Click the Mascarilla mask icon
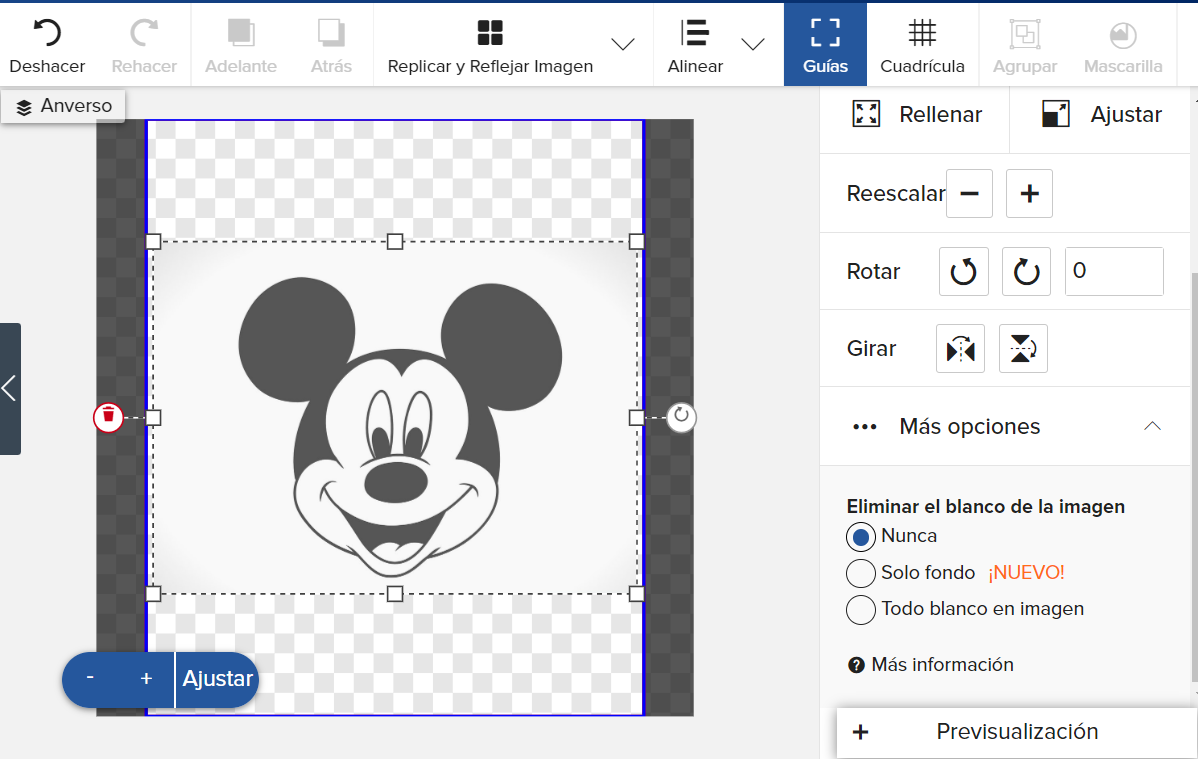Viewport: 1198px width, 759px height. tap(1122, 34)
